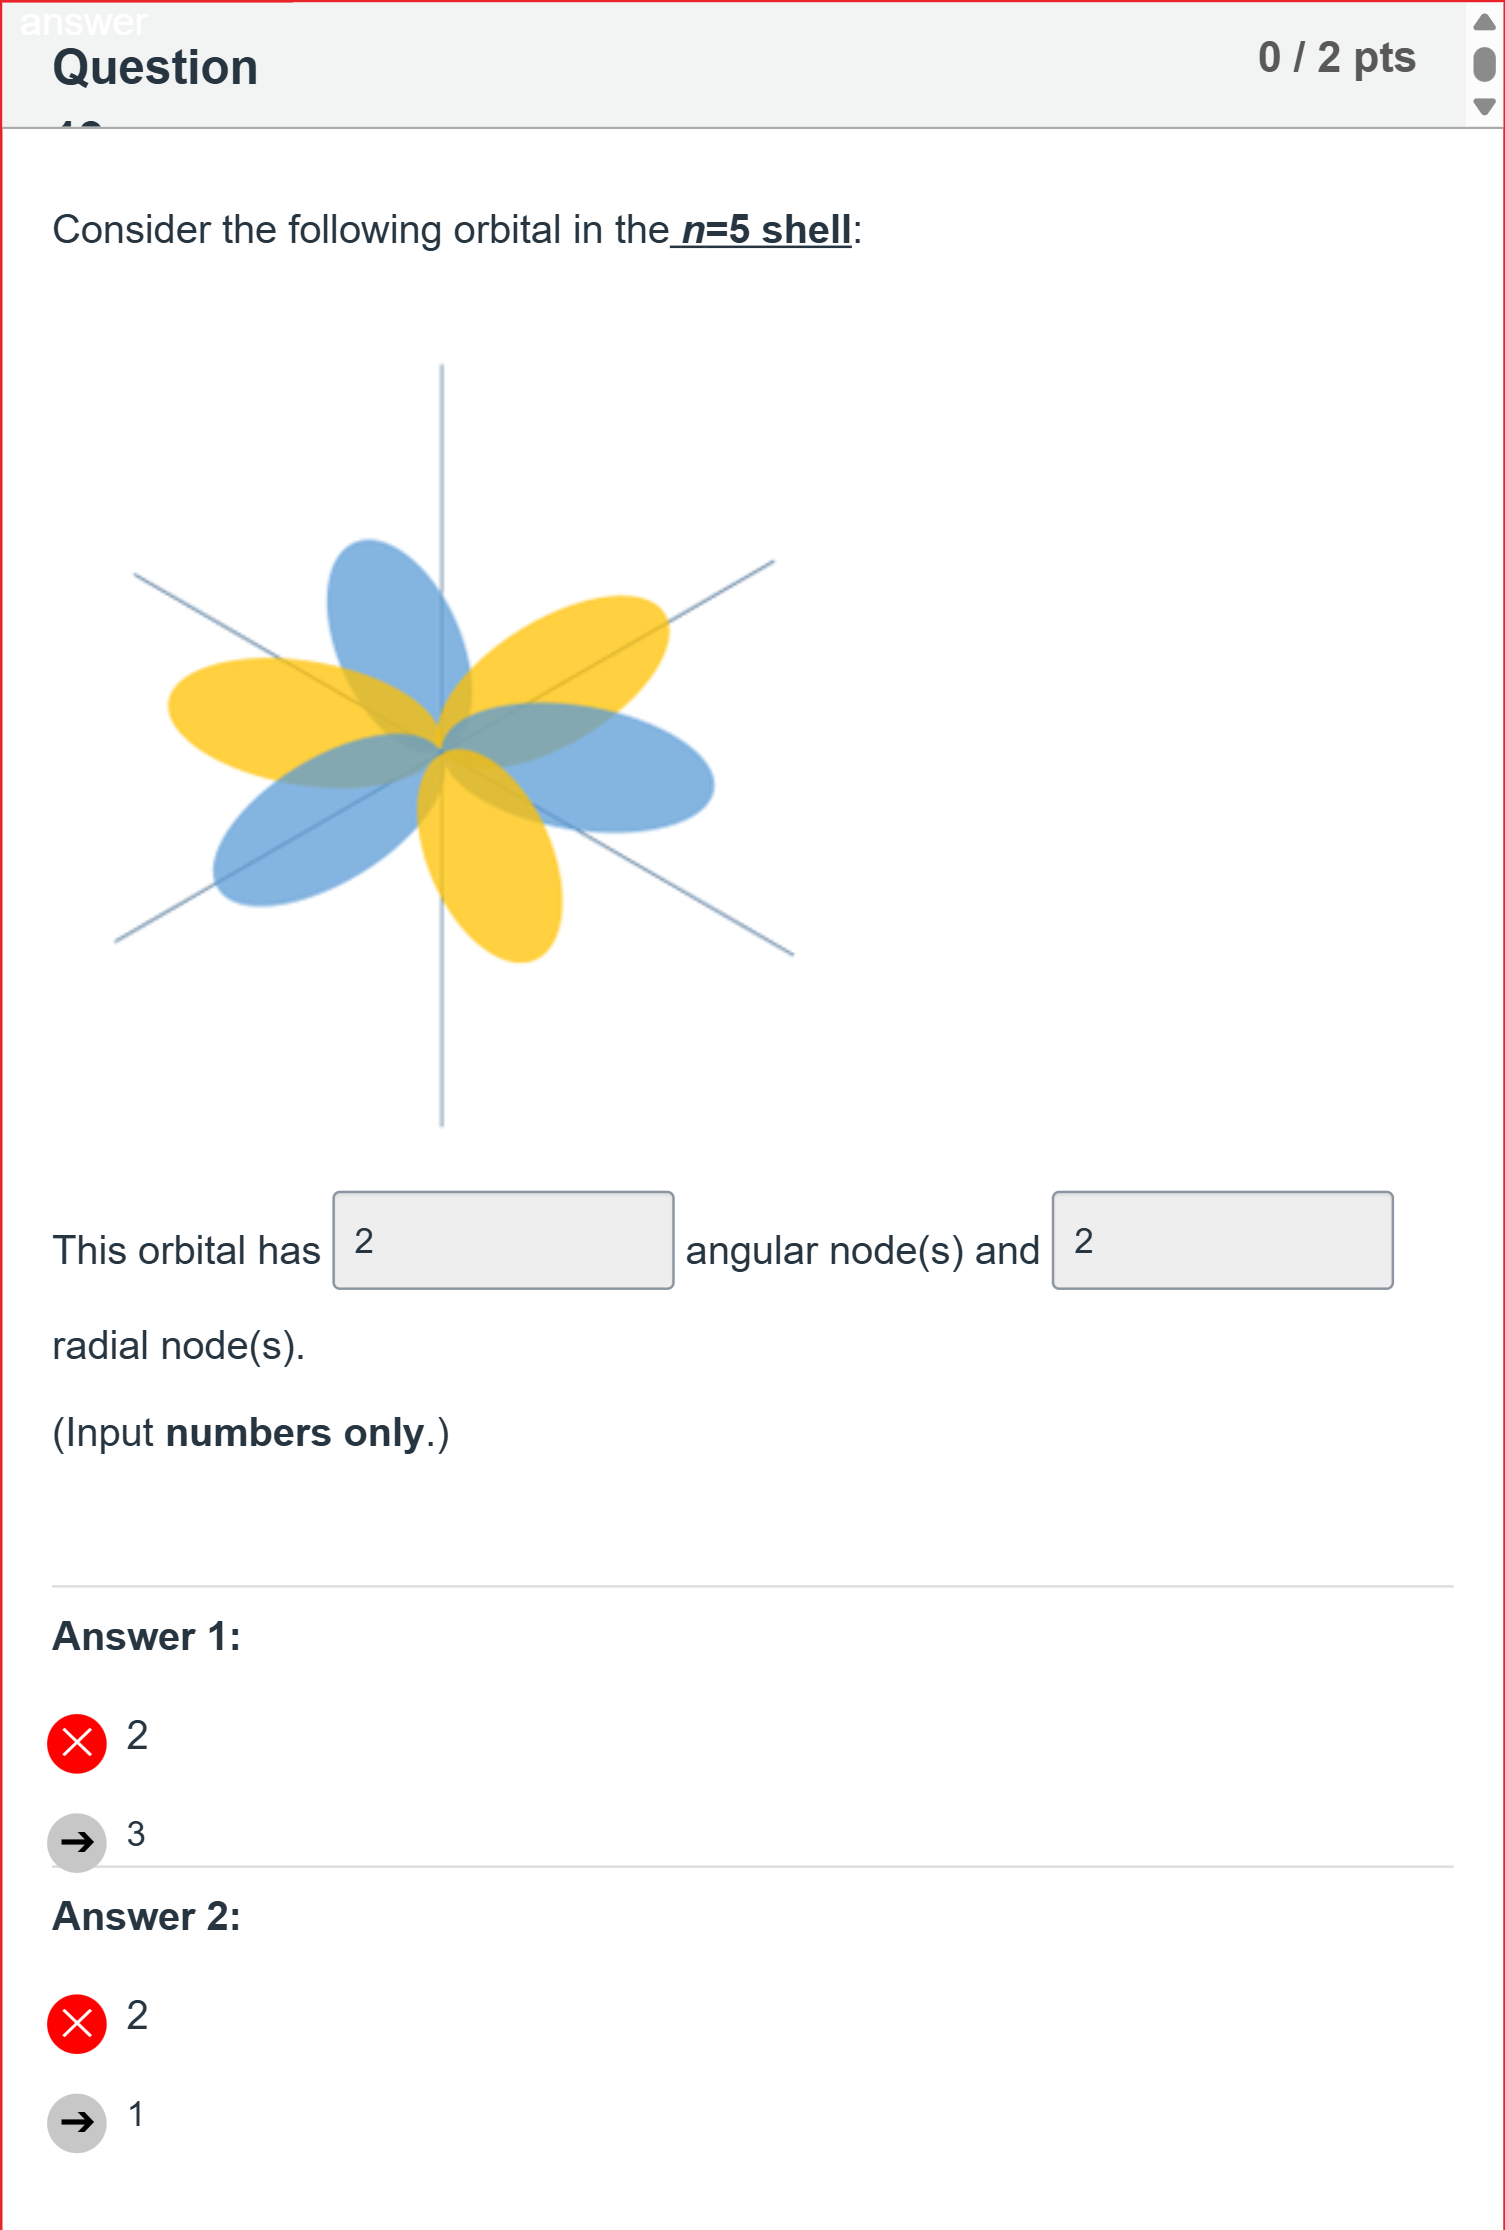
Task: Click the white "answer" label at top
Action: tap(84, 20)
